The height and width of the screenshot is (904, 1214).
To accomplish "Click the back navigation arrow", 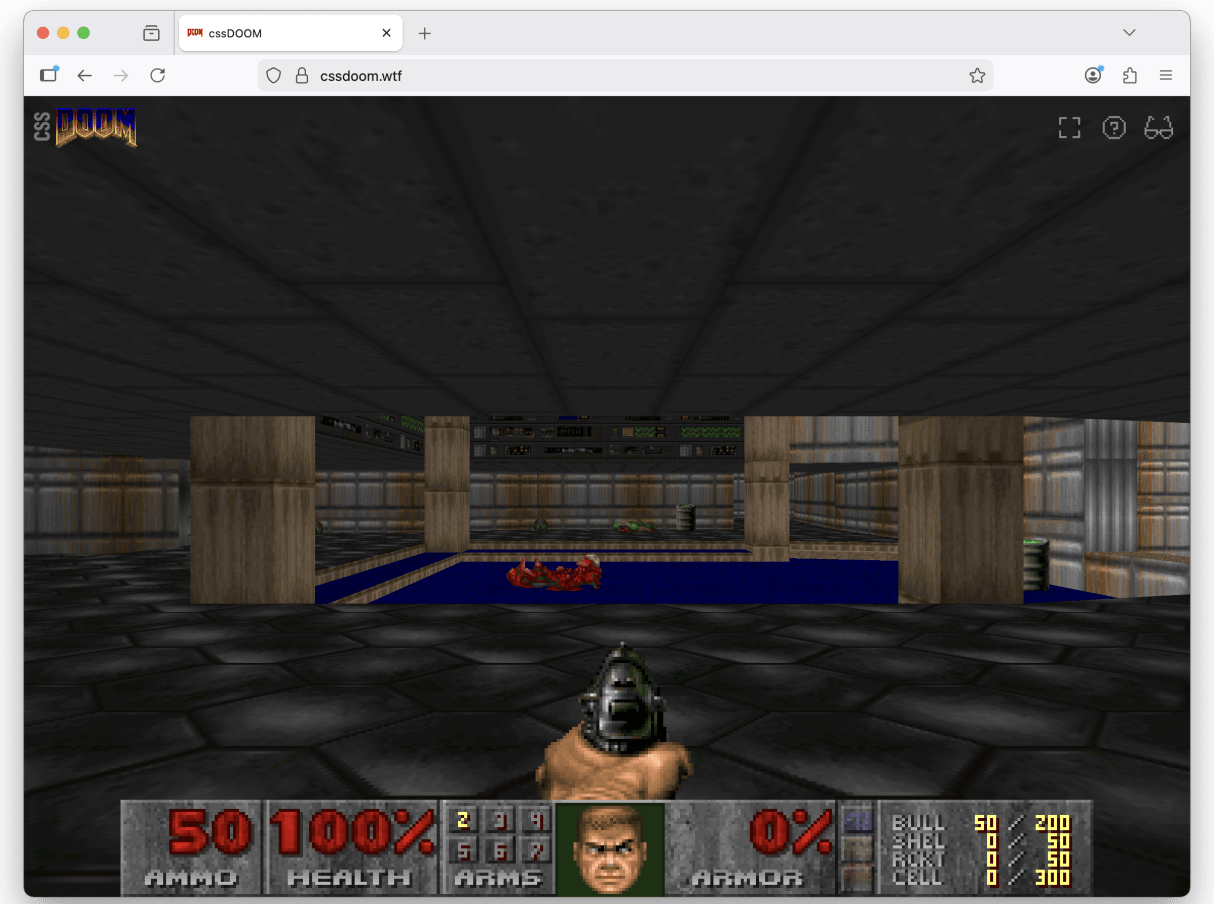I will [84, 75].
